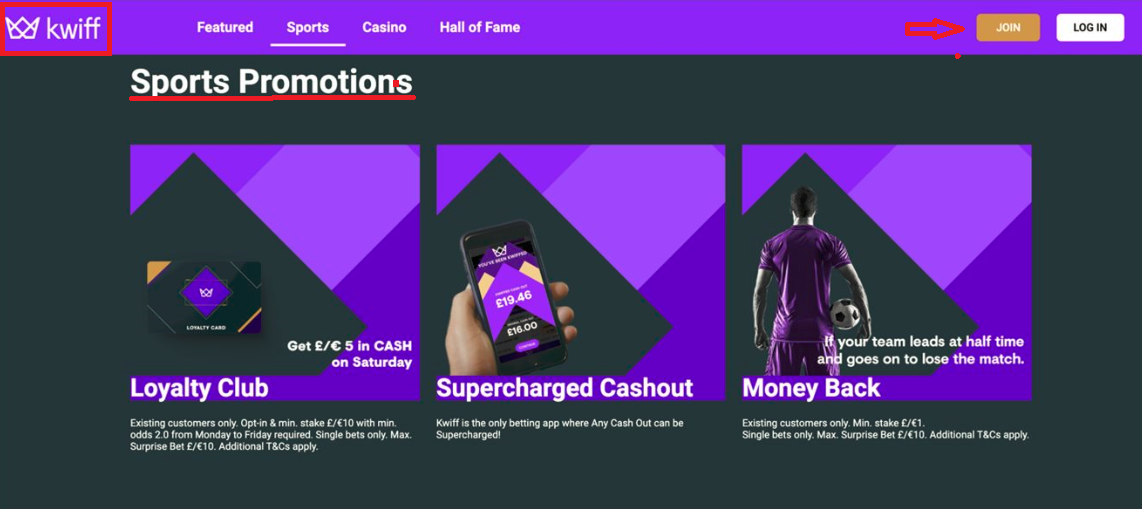Viewport: 1142px width, 509px height.
Task: Go to Hall of Fame tab
Action: click(480, 27)
